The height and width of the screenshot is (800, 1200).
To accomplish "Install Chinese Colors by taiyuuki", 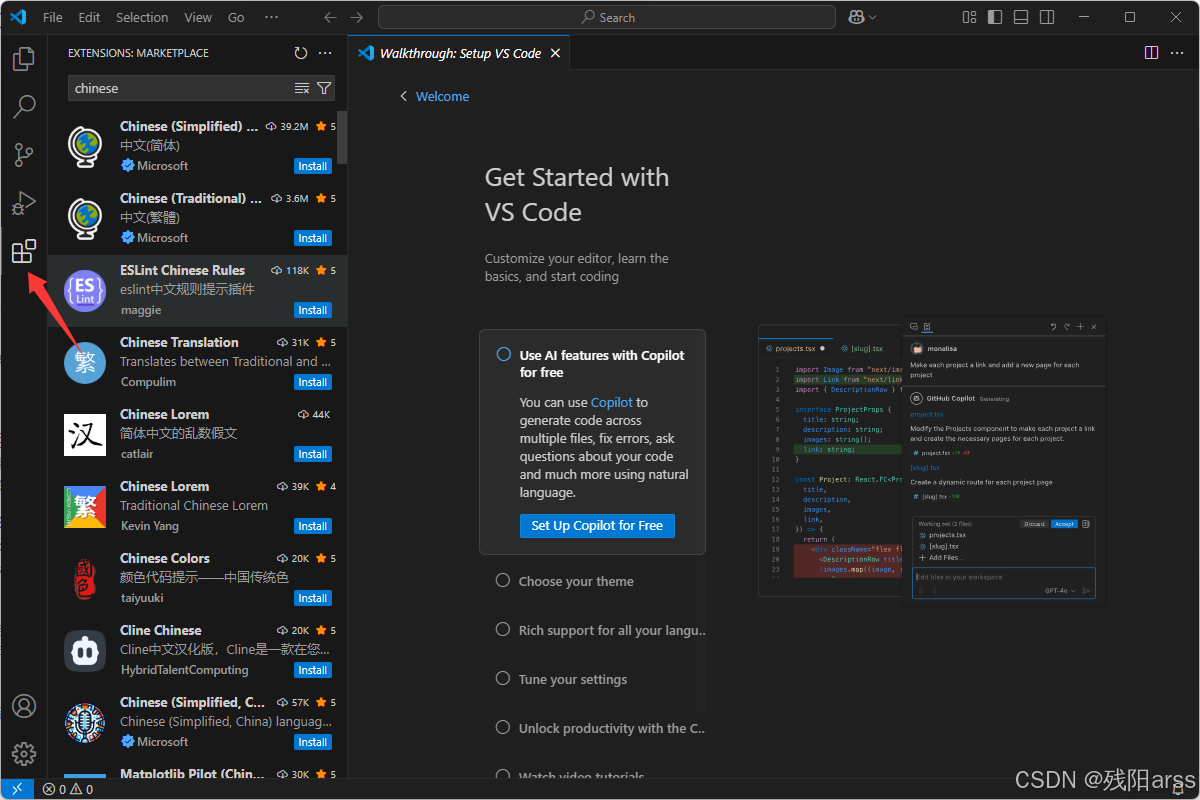I will 313,598.
